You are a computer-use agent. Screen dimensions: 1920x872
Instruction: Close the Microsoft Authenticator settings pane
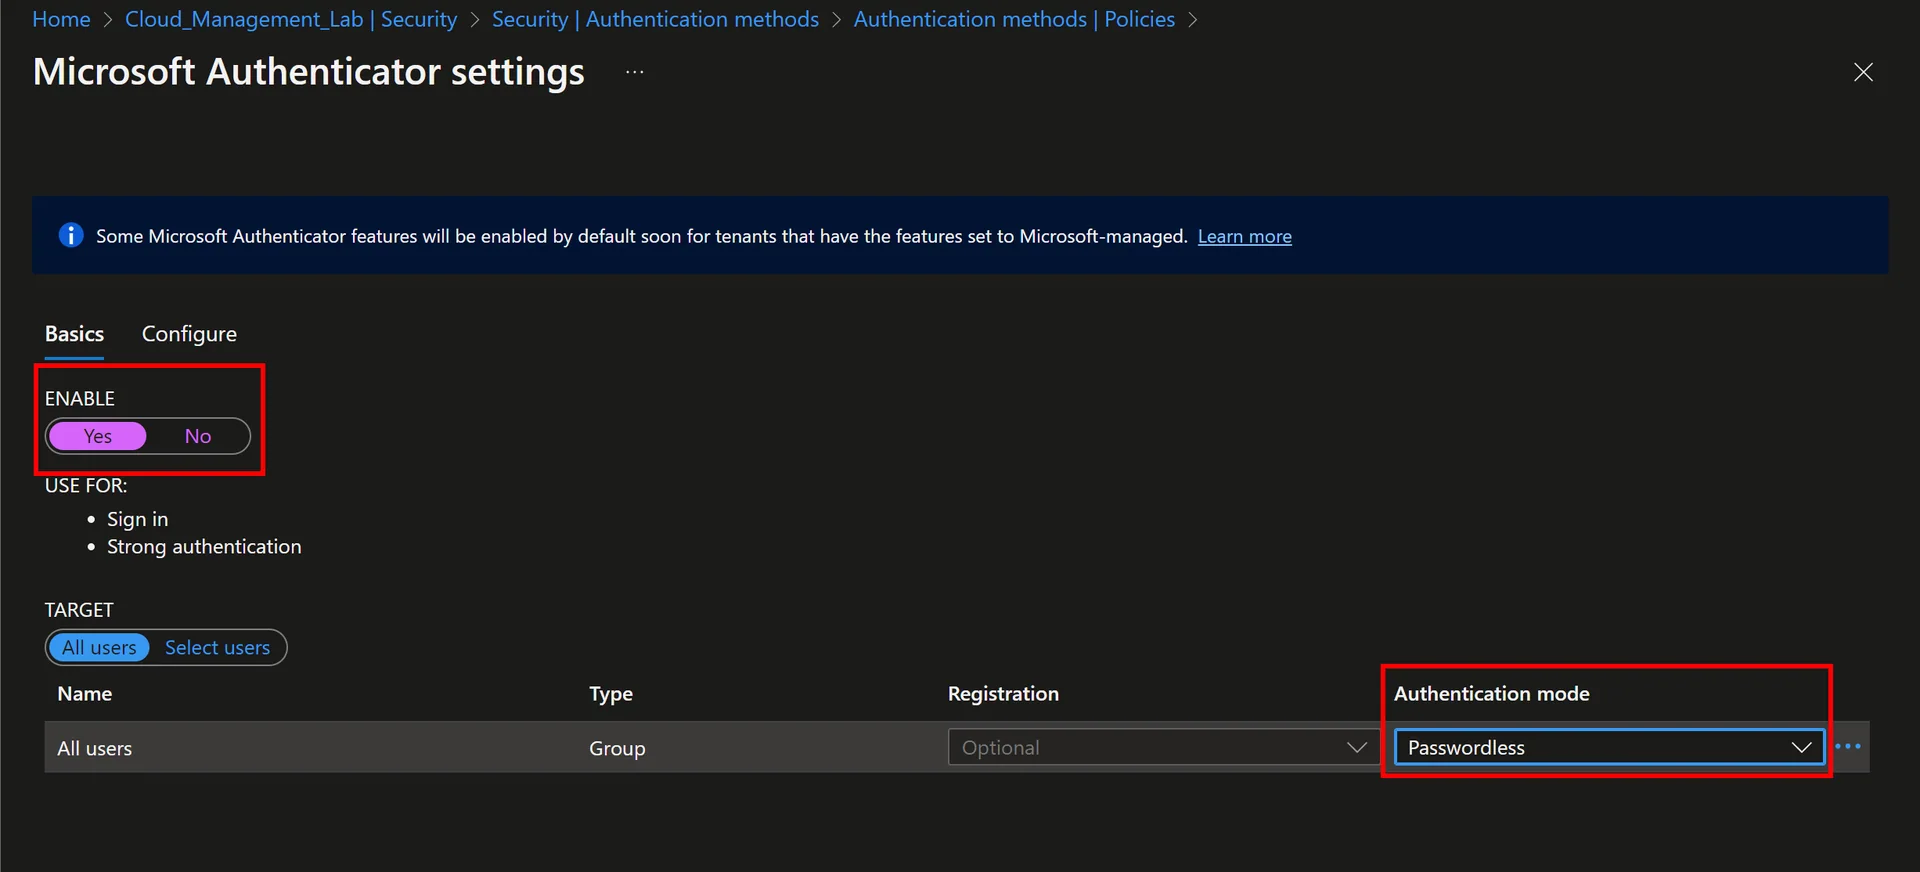(1863, 72)
